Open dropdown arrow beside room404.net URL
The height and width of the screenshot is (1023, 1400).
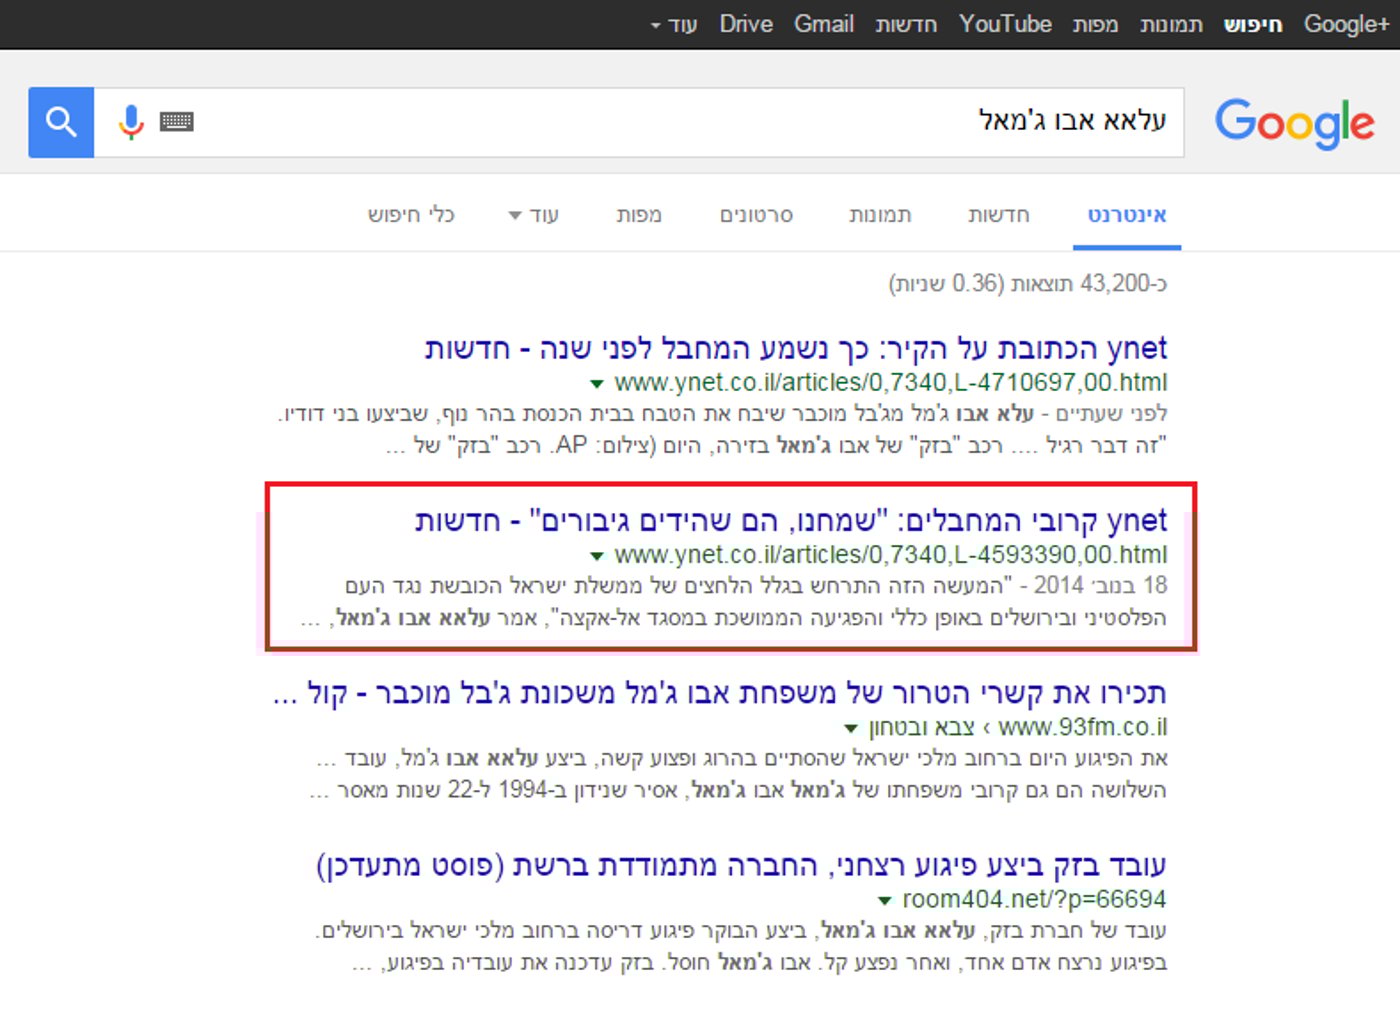tap(884, 900)
